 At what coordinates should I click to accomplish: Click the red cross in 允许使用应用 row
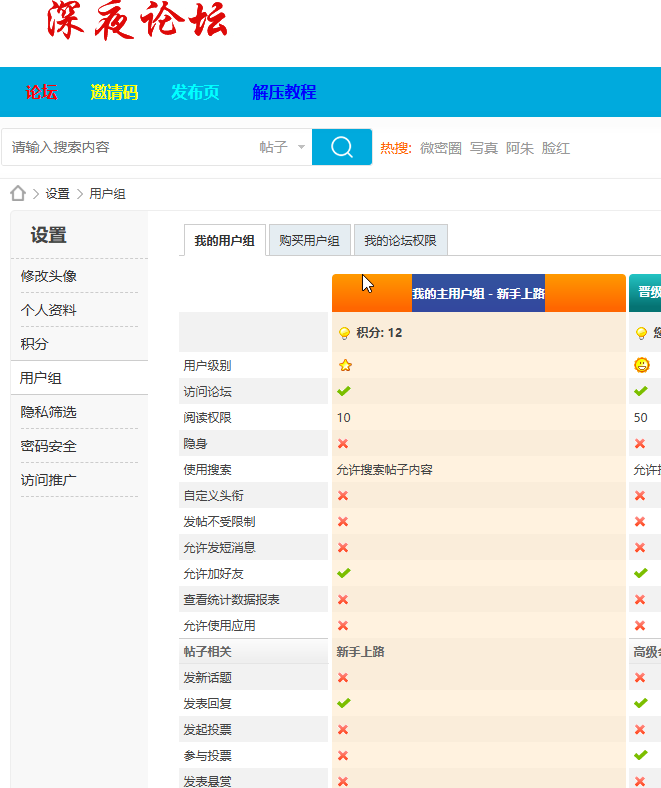[x=343, y=626]
